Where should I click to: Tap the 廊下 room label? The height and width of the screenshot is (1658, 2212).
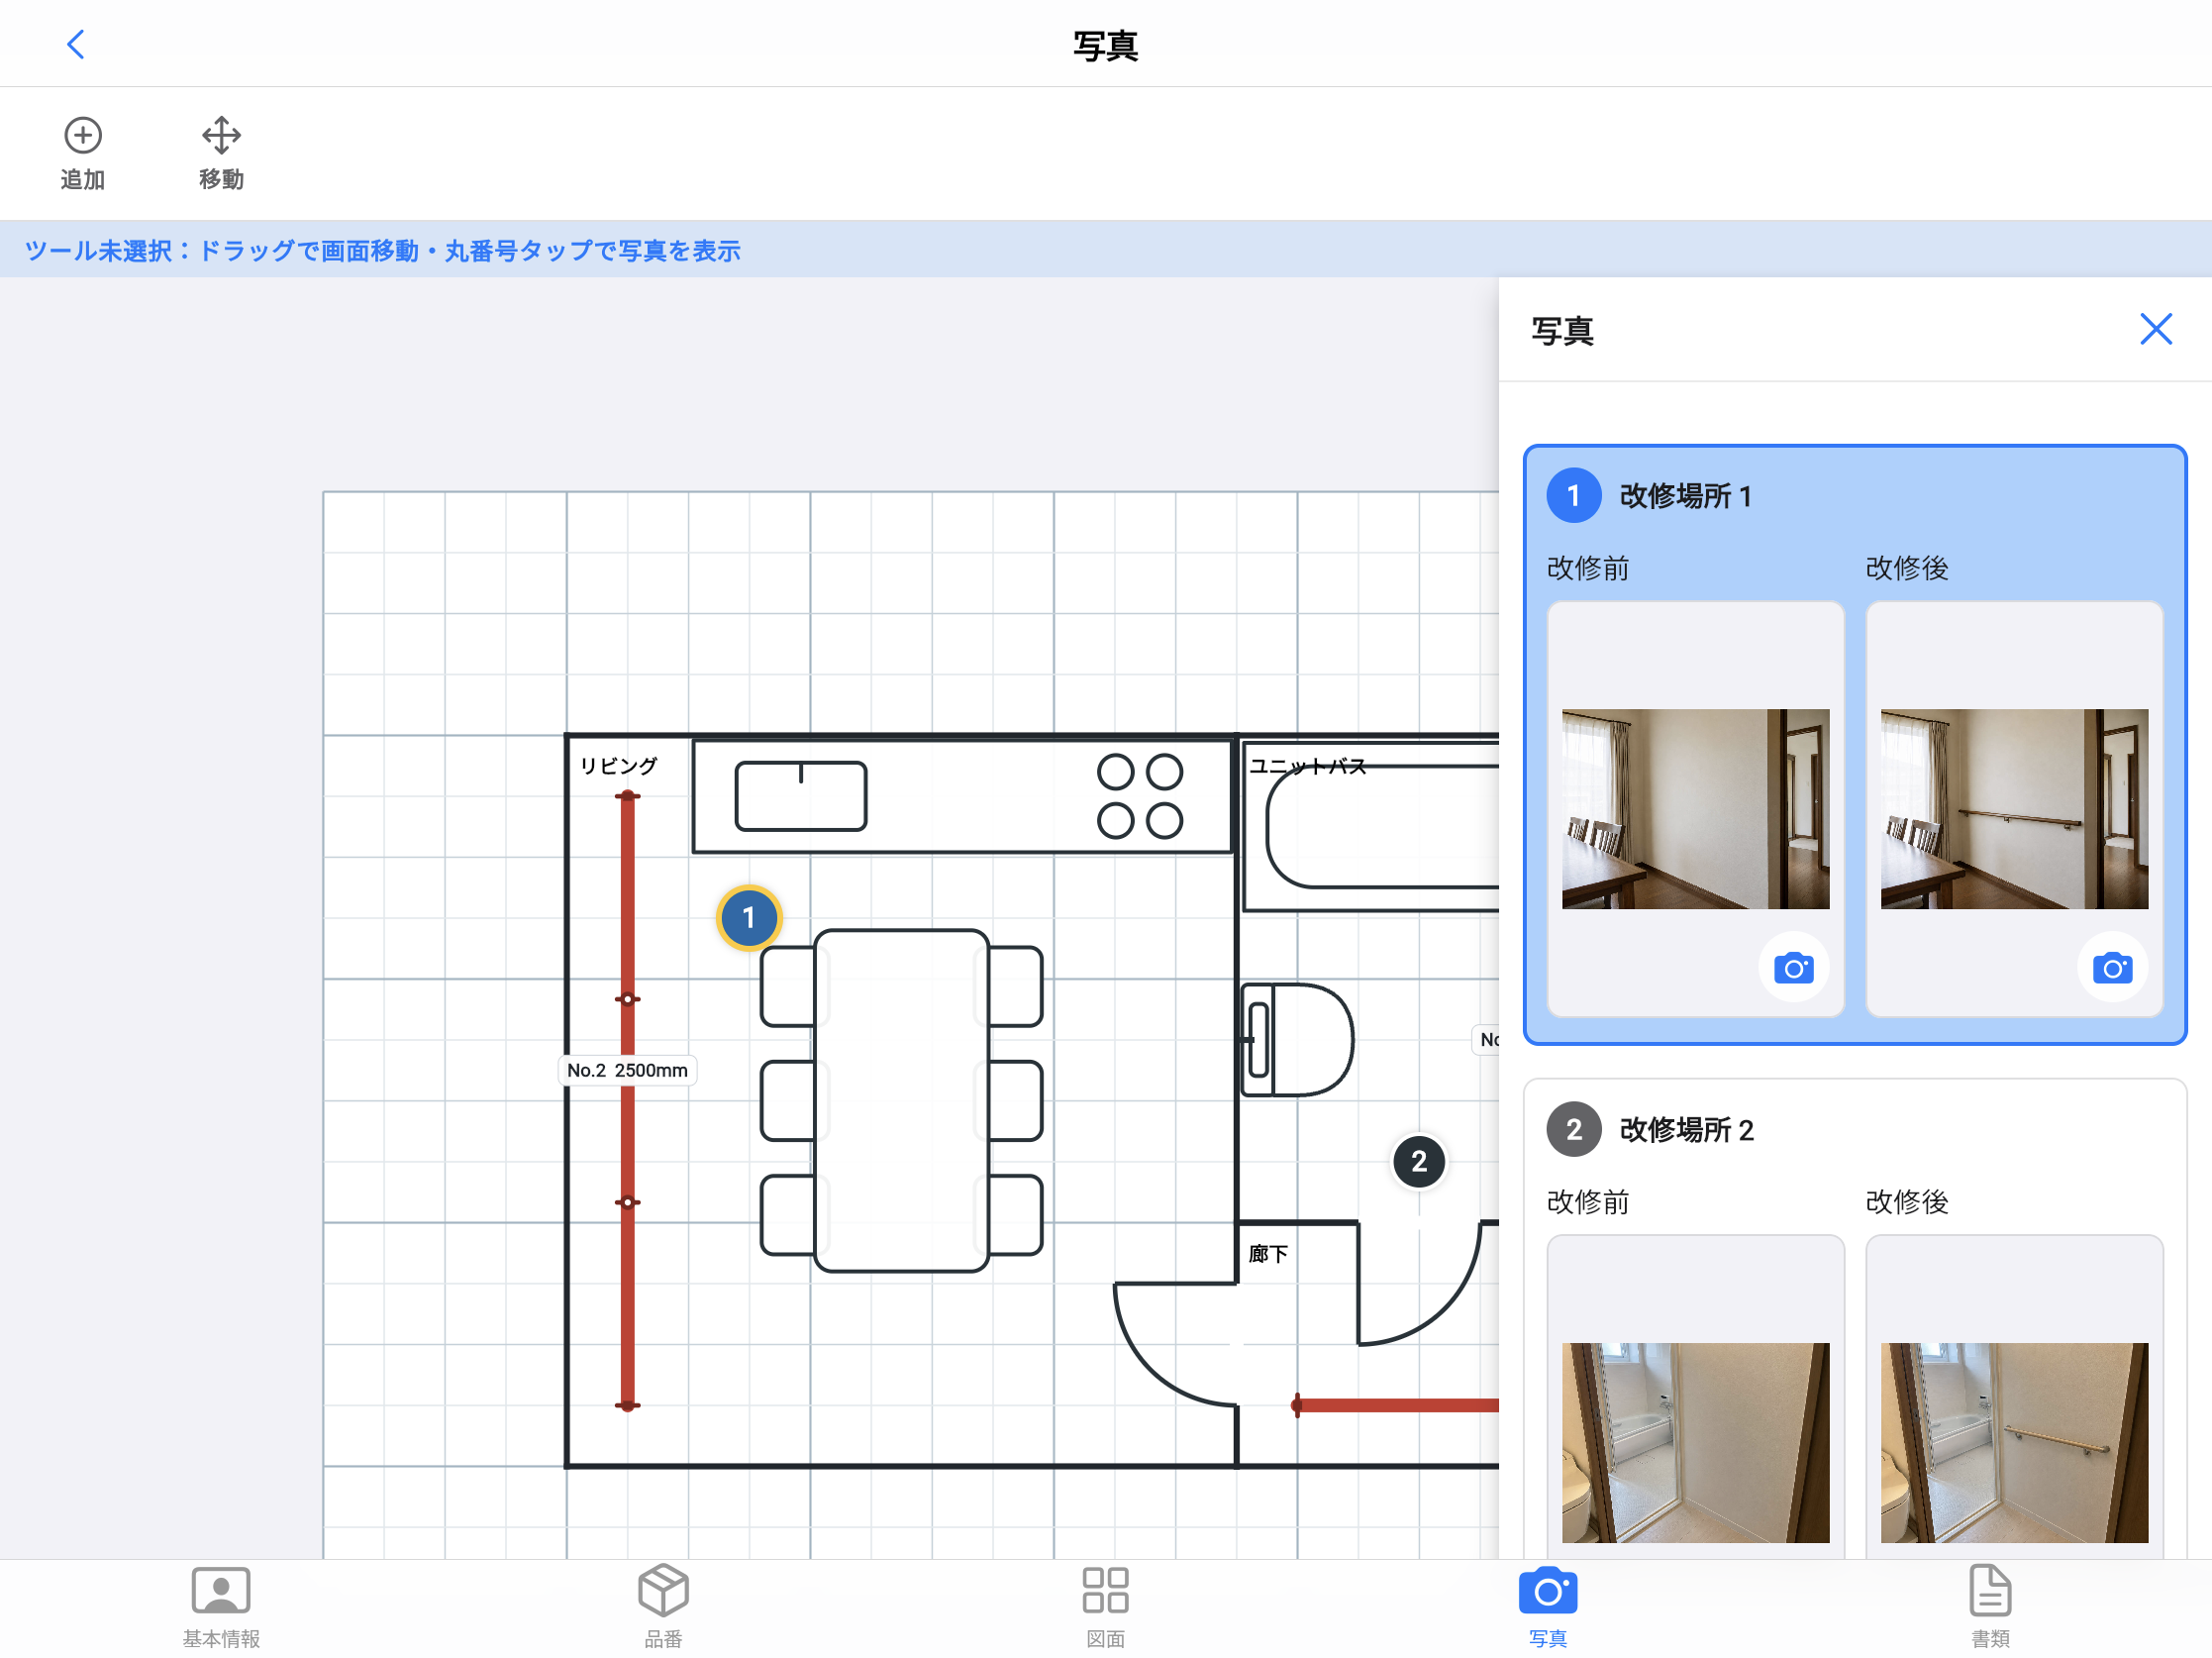tap(1268, 1254)
